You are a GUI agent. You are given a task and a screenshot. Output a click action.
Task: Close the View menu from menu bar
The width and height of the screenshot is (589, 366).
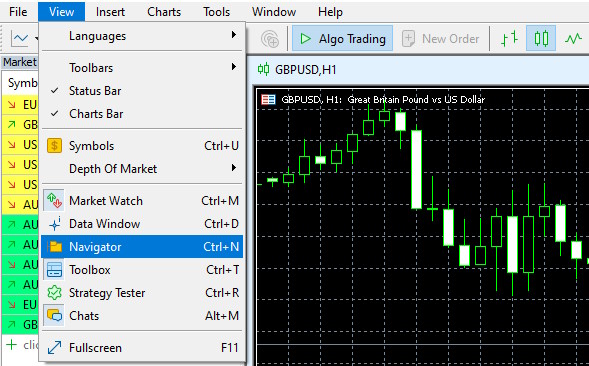pyautogui.click(x=61, y=12)
